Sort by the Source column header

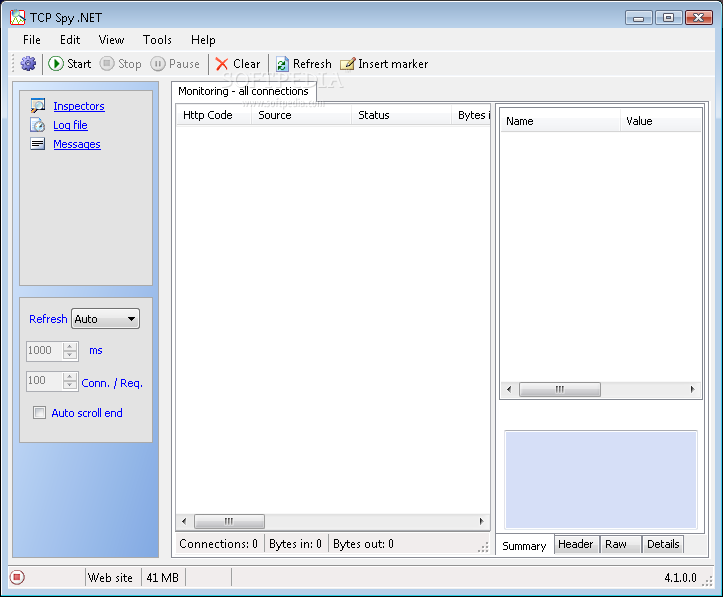302,115
